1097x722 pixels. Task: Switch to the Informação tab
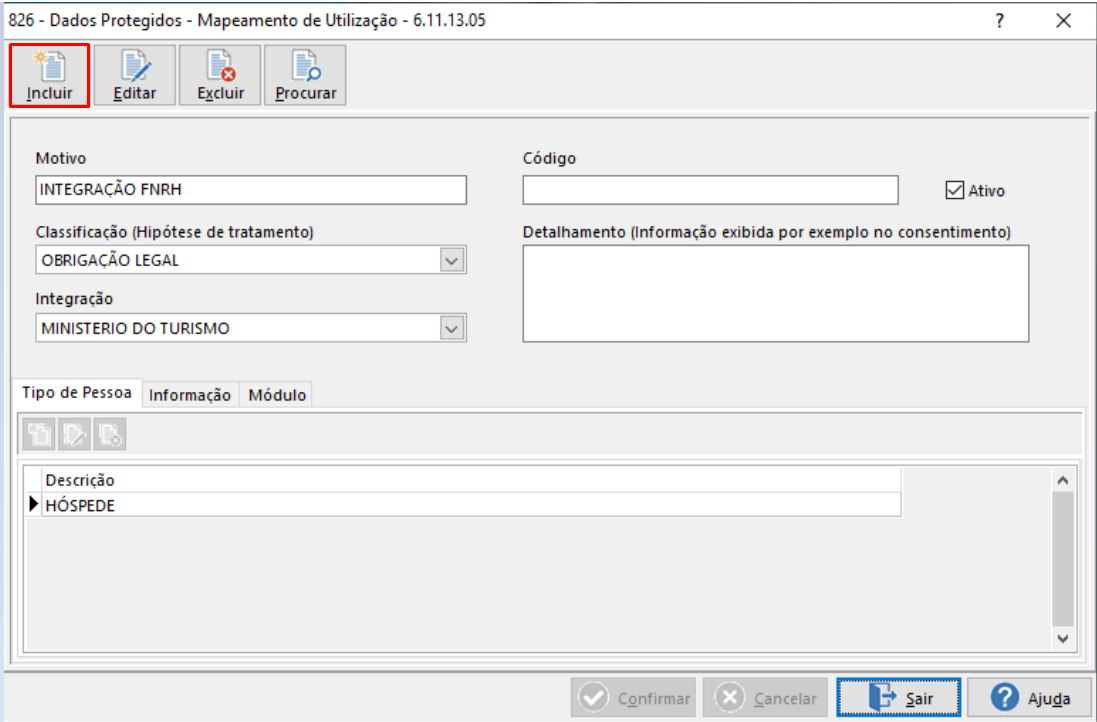pos(190,395)
